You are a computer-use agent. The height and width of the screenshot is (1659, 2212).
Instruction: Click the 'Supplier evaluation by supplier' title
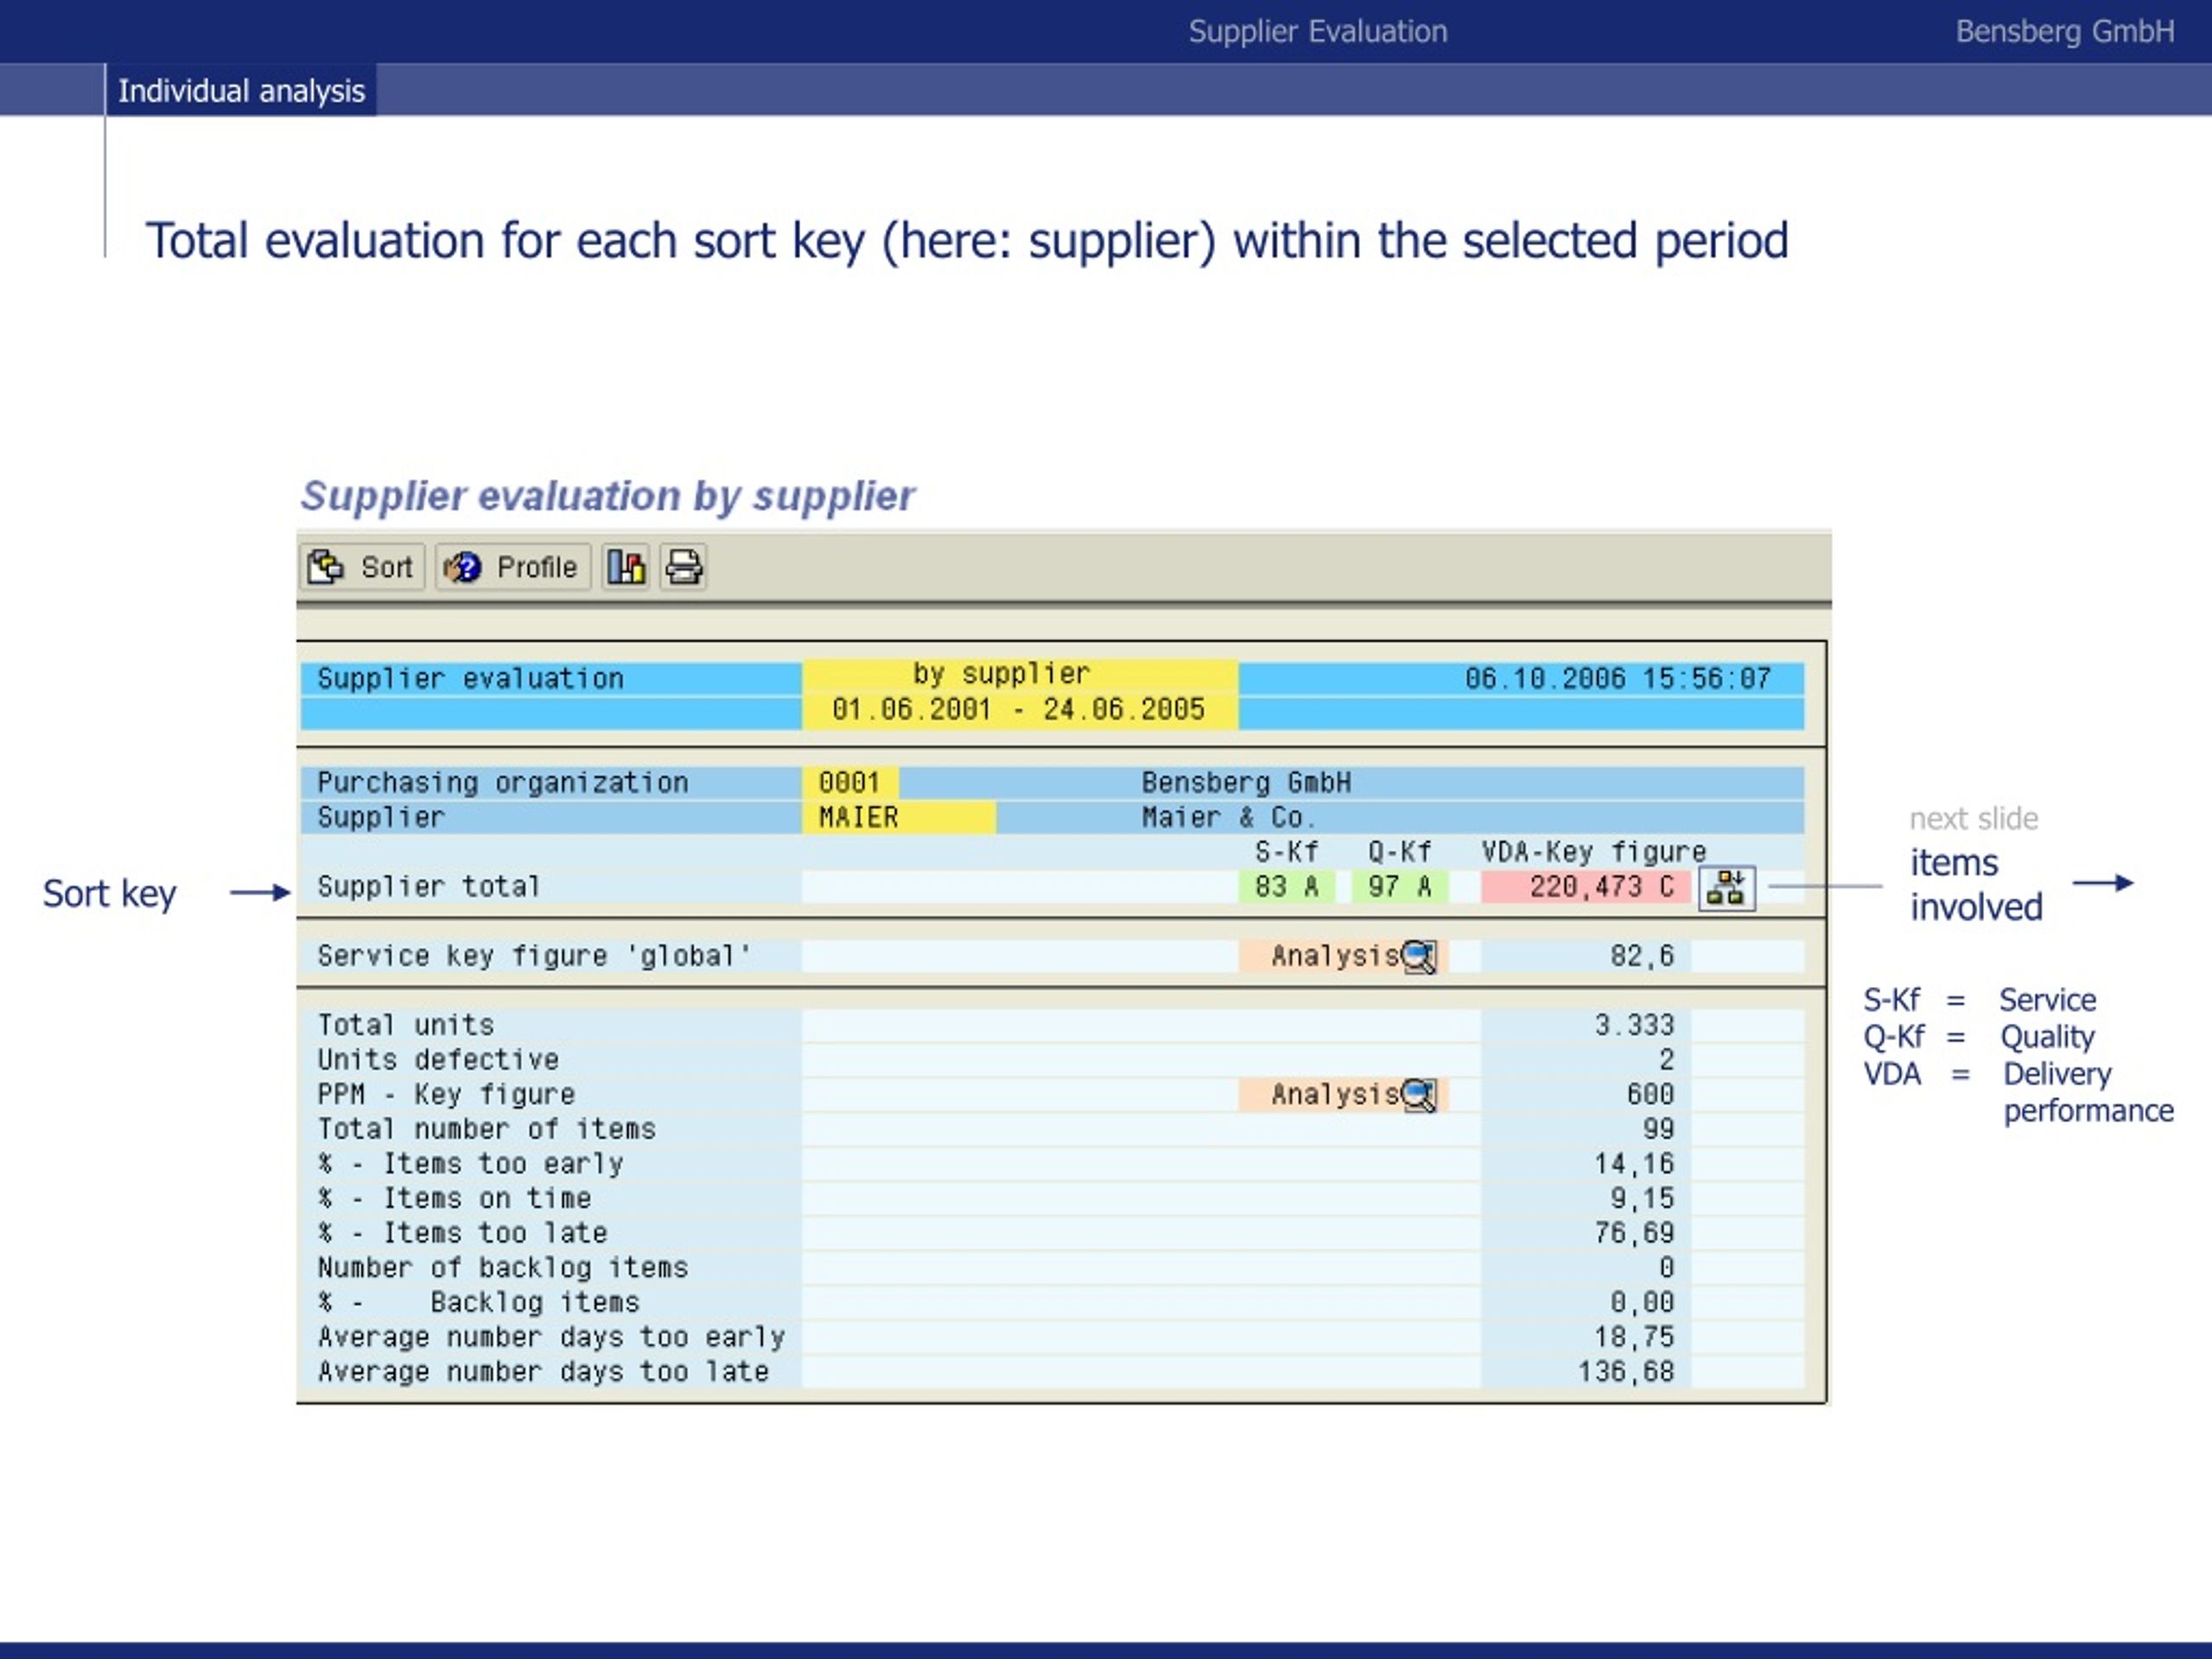coord(608,496)
